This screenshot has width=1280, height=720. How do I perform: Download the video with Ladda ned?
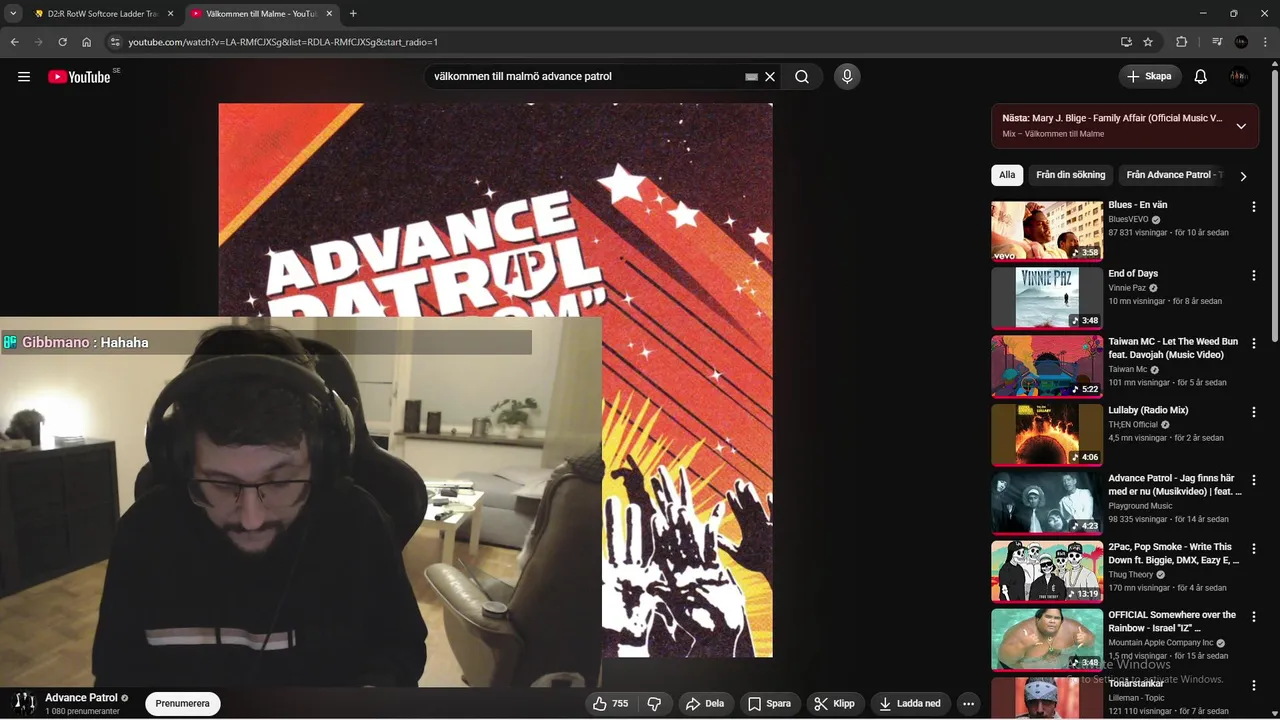pos(910,704)
